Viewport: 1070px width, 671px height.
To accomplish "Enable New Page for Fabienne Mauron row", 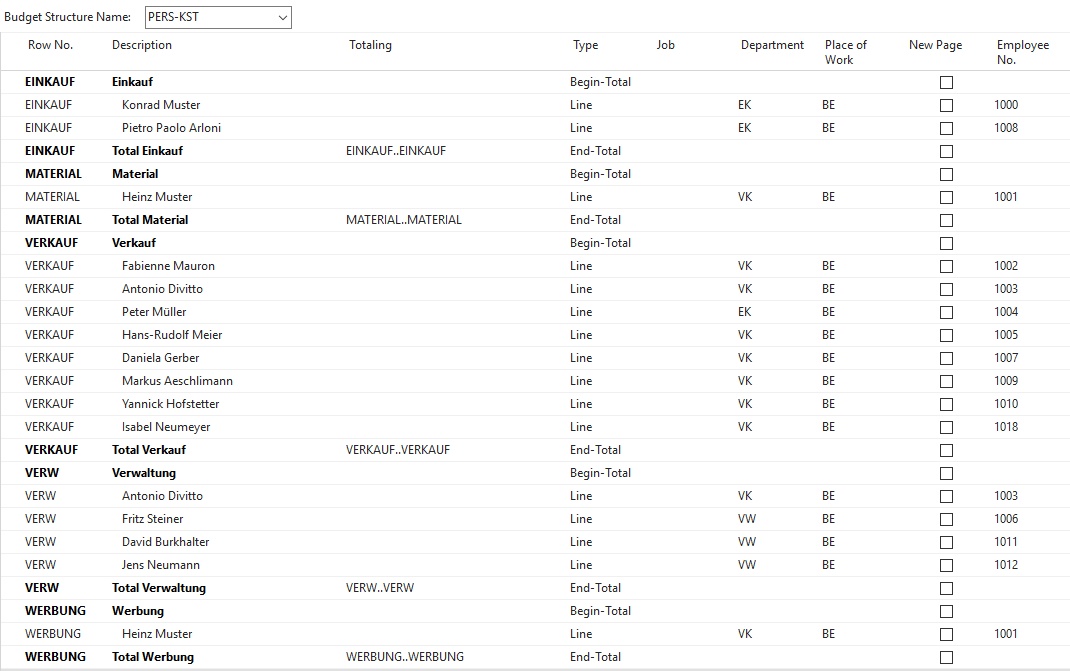I will click(x=946, y=266).
